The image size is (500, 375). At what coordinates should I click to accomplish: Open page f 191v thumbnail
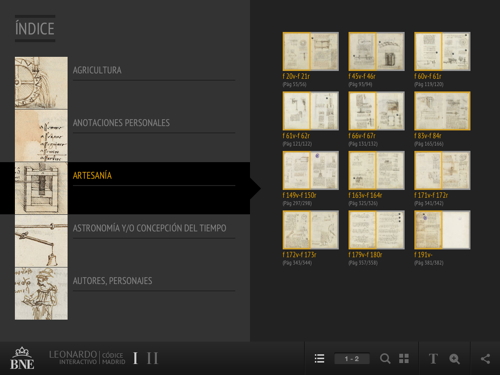pyautogui.click(x=442, y=230)
